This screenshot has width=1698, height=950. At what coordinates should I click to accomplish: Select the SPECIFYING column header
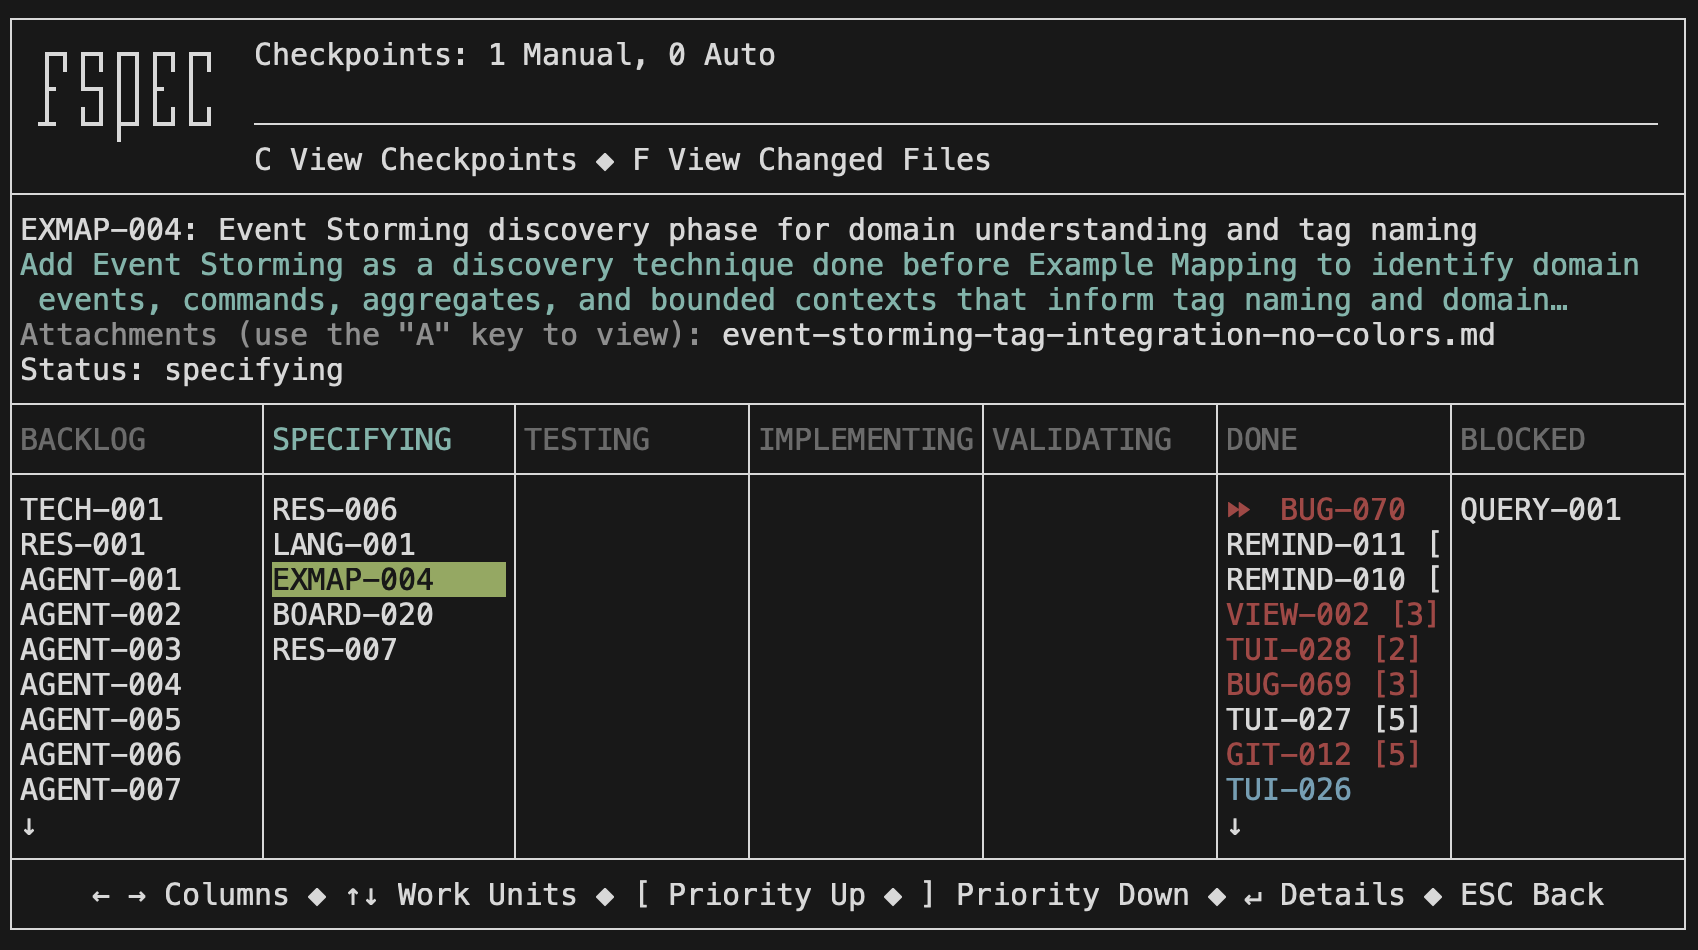(361, 440)
